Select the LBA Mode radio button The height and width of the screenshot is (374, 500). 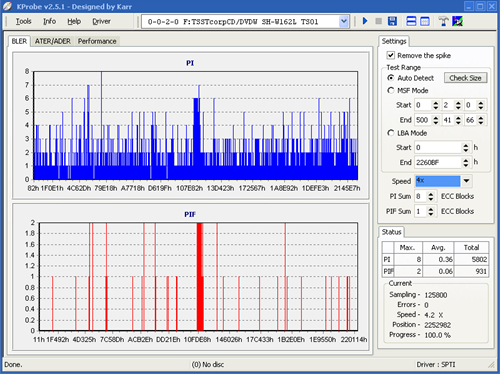391,133
